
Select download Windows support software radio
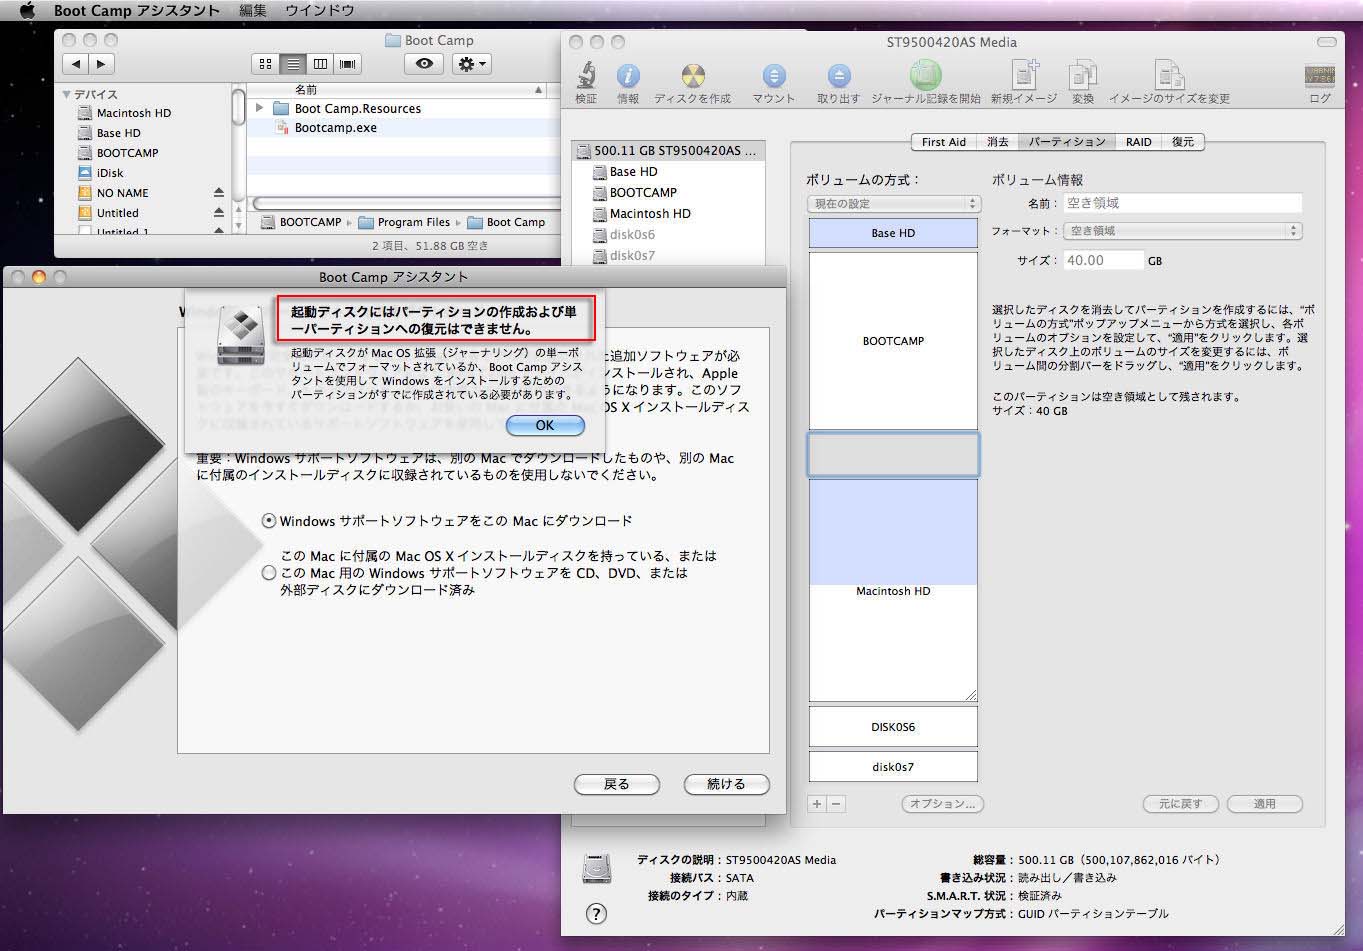tap(268, 521)
